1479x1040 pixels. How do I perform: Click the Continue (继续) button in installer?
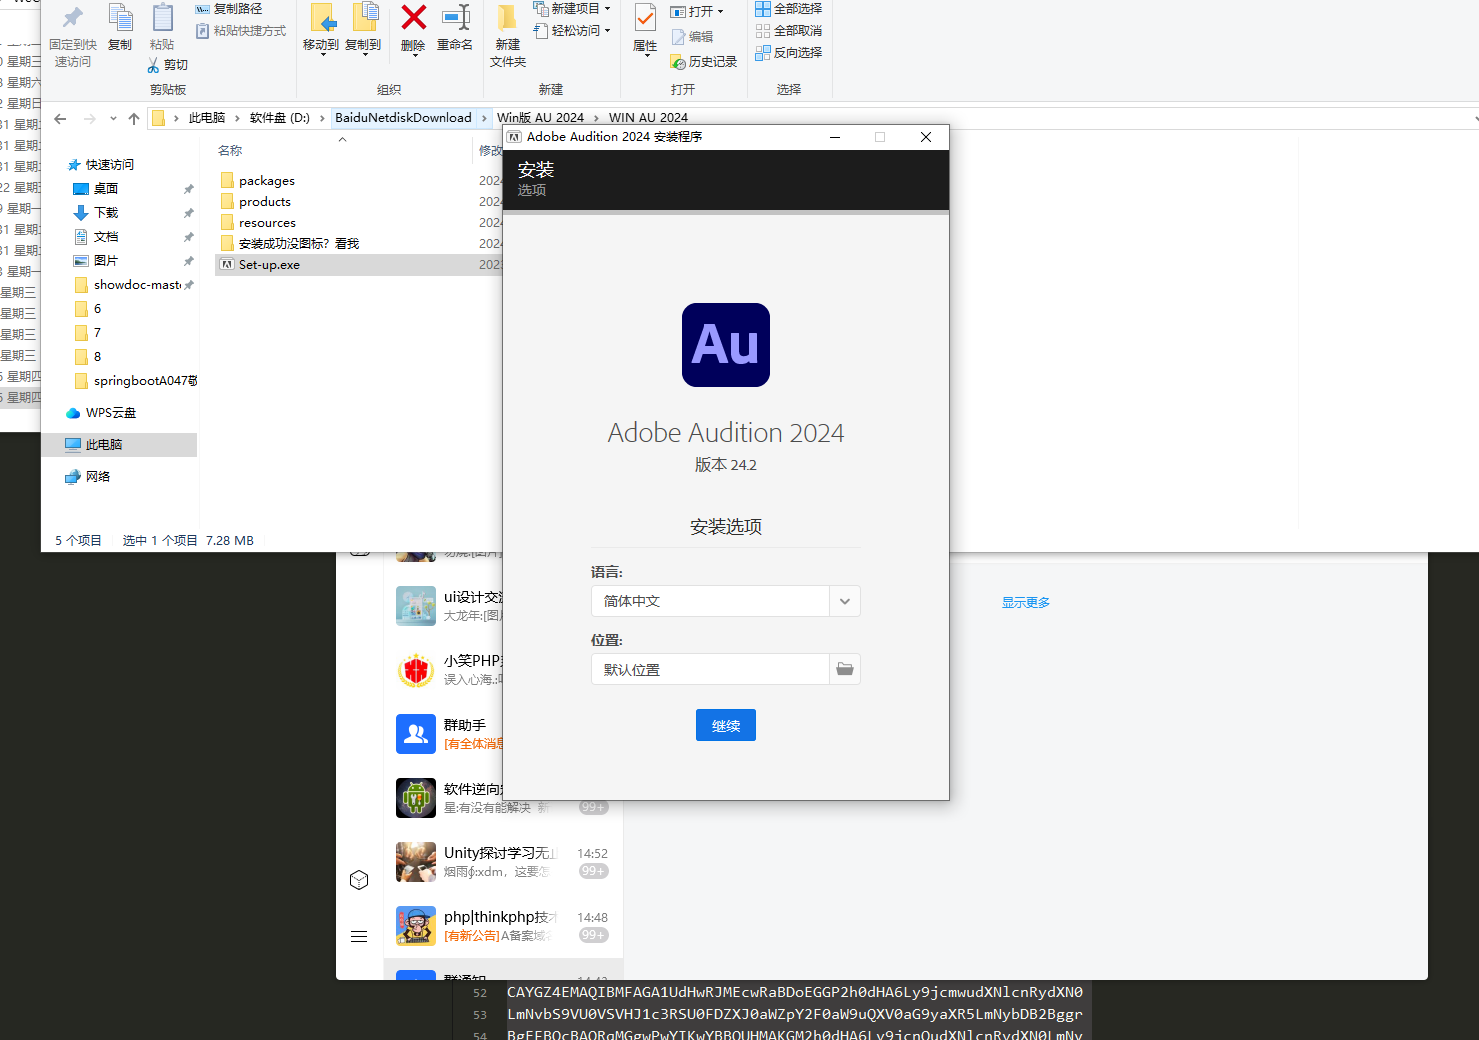tap(725, 725)
